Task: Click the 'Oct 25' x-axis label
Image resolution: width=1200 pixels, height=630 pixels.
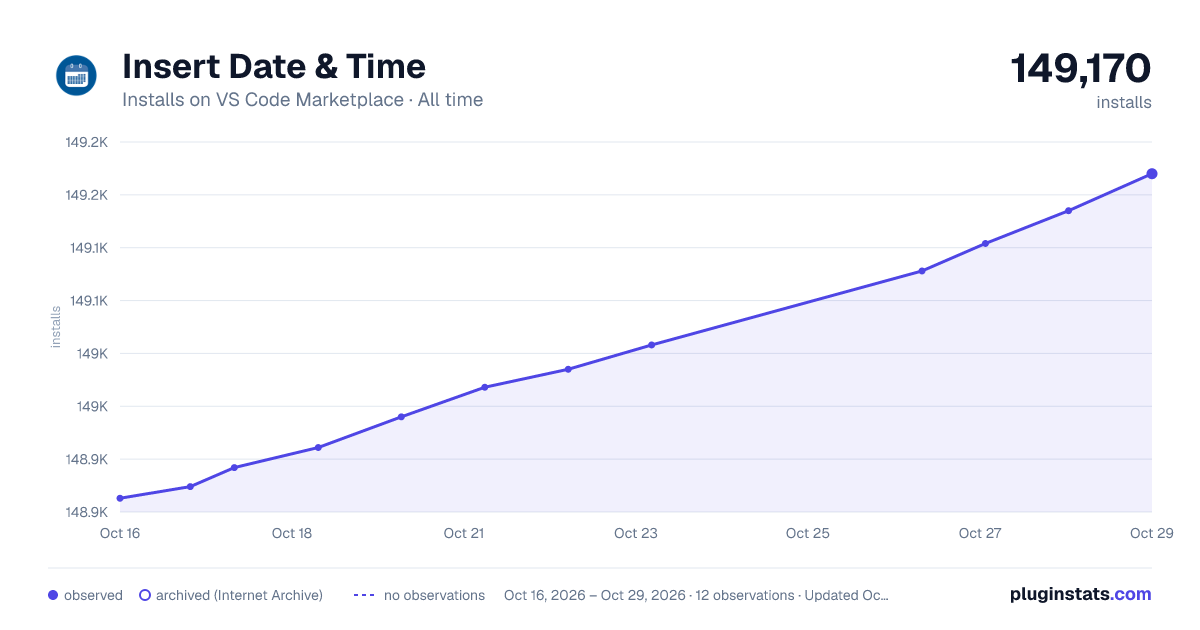Action: 808,533
